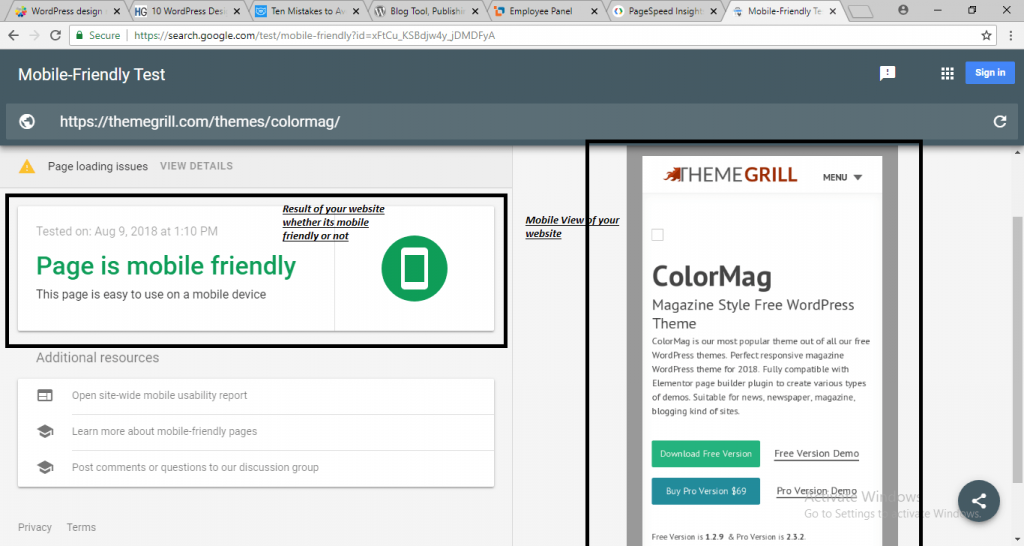The width and height of the screenshot is (1024, 546).
Task: Click scrollbar down arrow at bottom
Action: pyautogui.click(x=1017, y=540)
